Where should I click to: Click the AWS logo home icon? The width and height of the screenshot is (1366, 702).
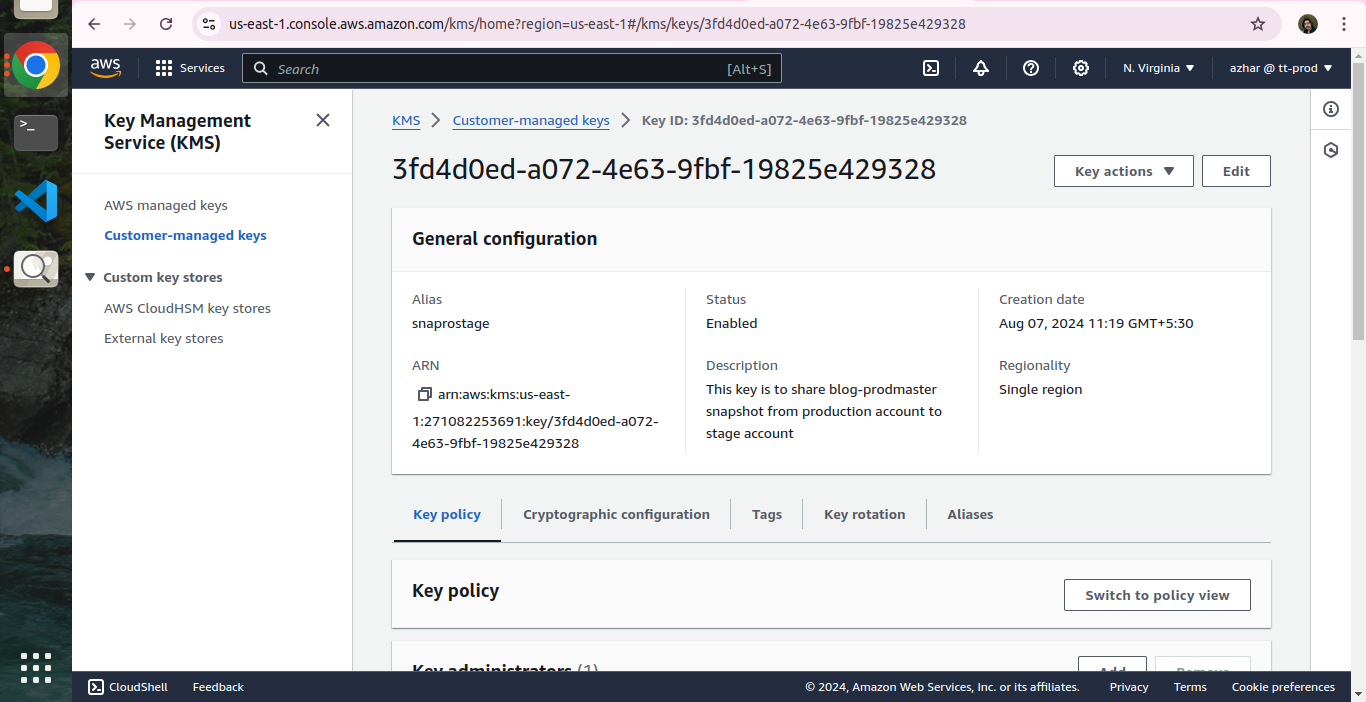coord(105,68)
